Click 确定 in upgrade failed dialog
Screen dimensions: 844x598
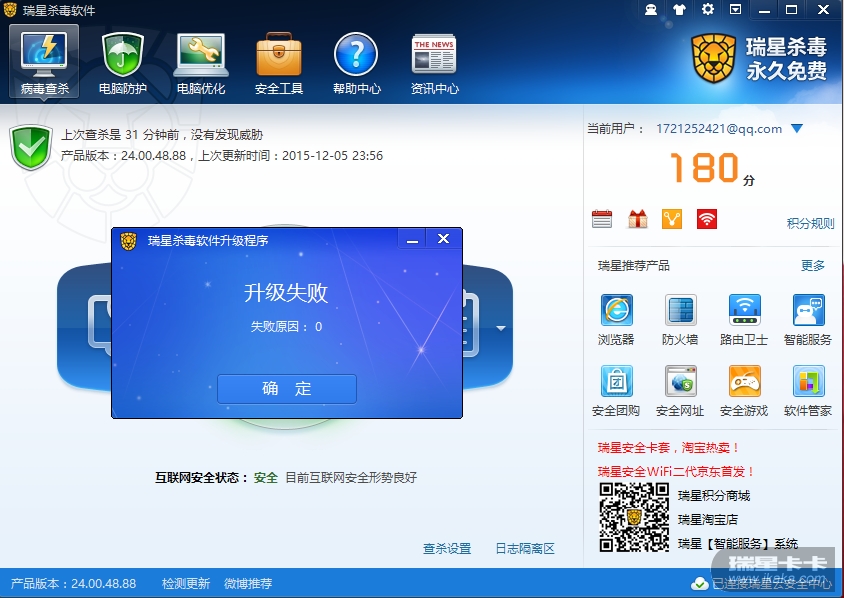click(x=286, y=389)
